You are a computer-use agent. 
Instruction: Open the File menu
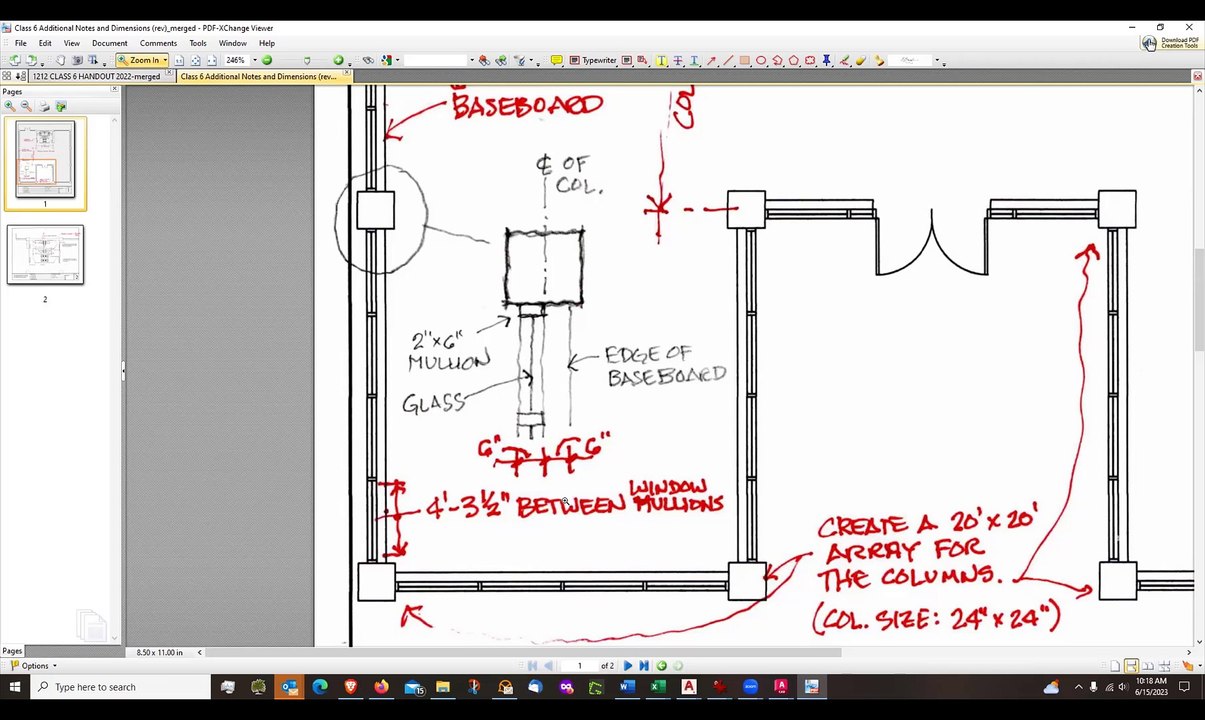(20, 43)
